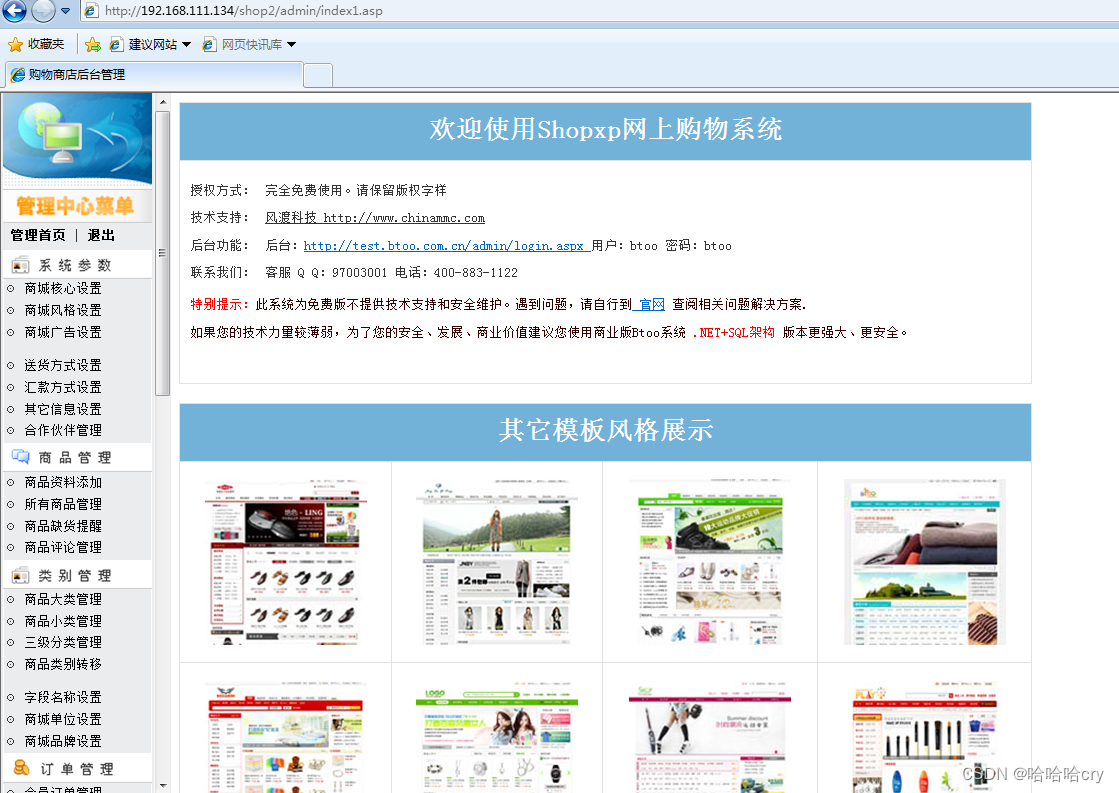Click the address bar URL field
Screen dimensions: 1119x793
[x=599, y=11]
